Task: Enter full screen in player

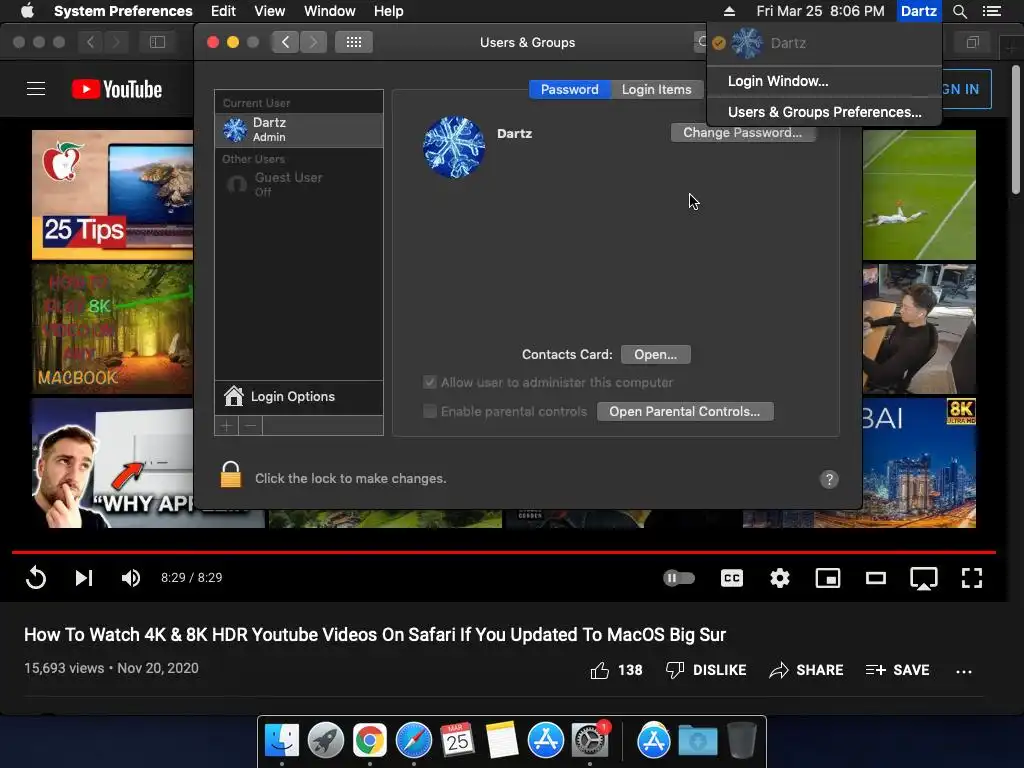Action: tap(972, 578)
